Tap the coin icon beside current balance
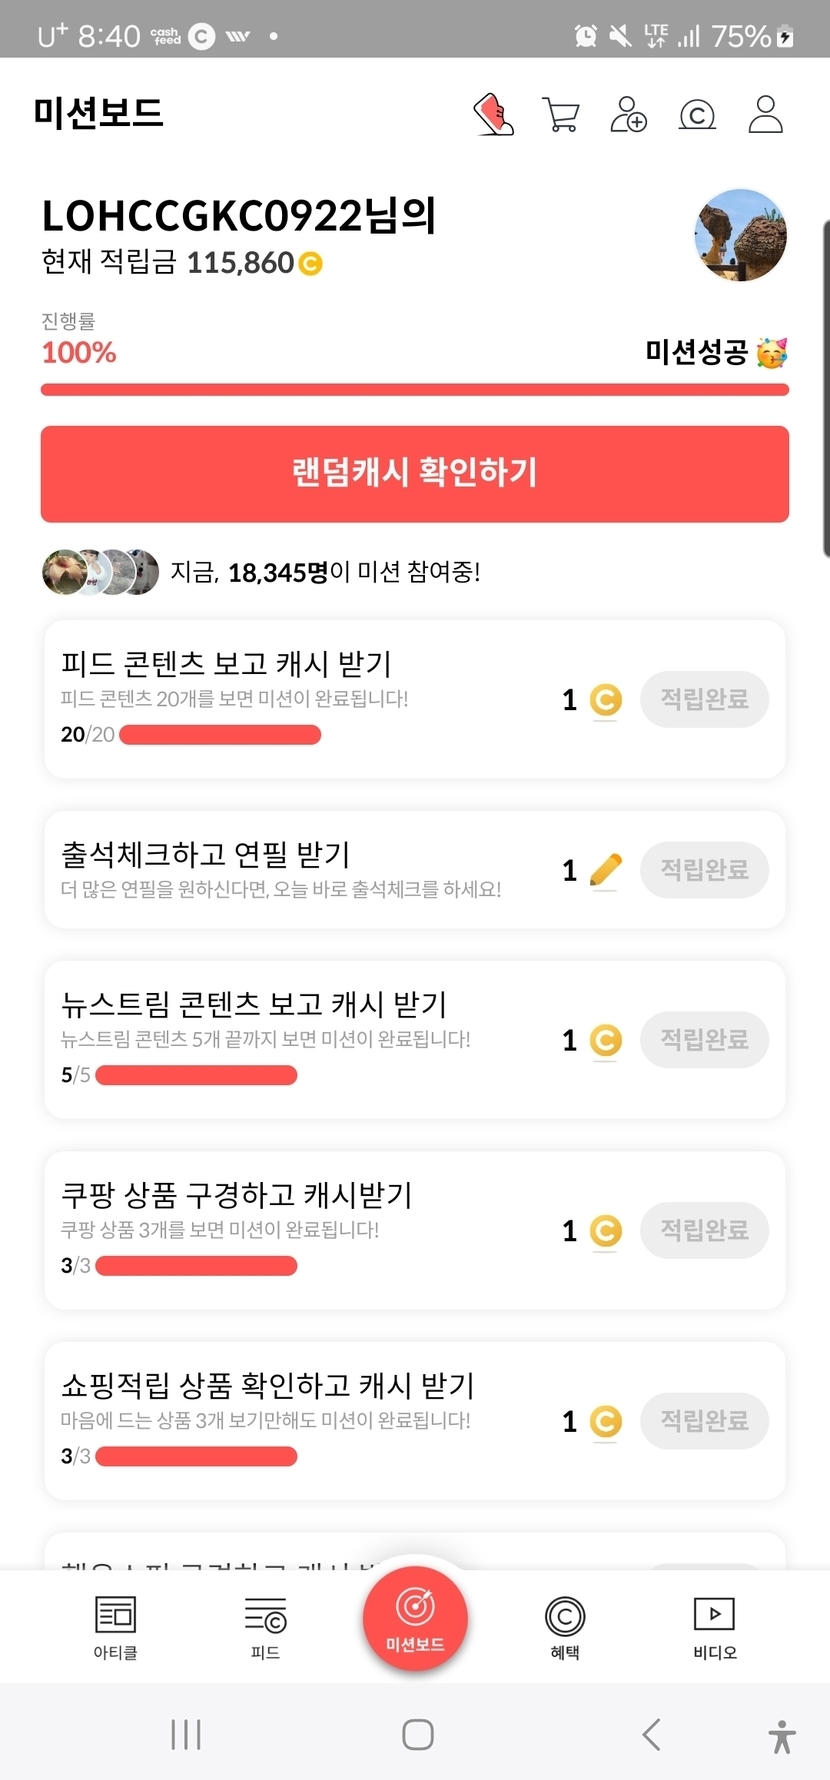This screenshot has width=830, height=1780. point(311,264)
